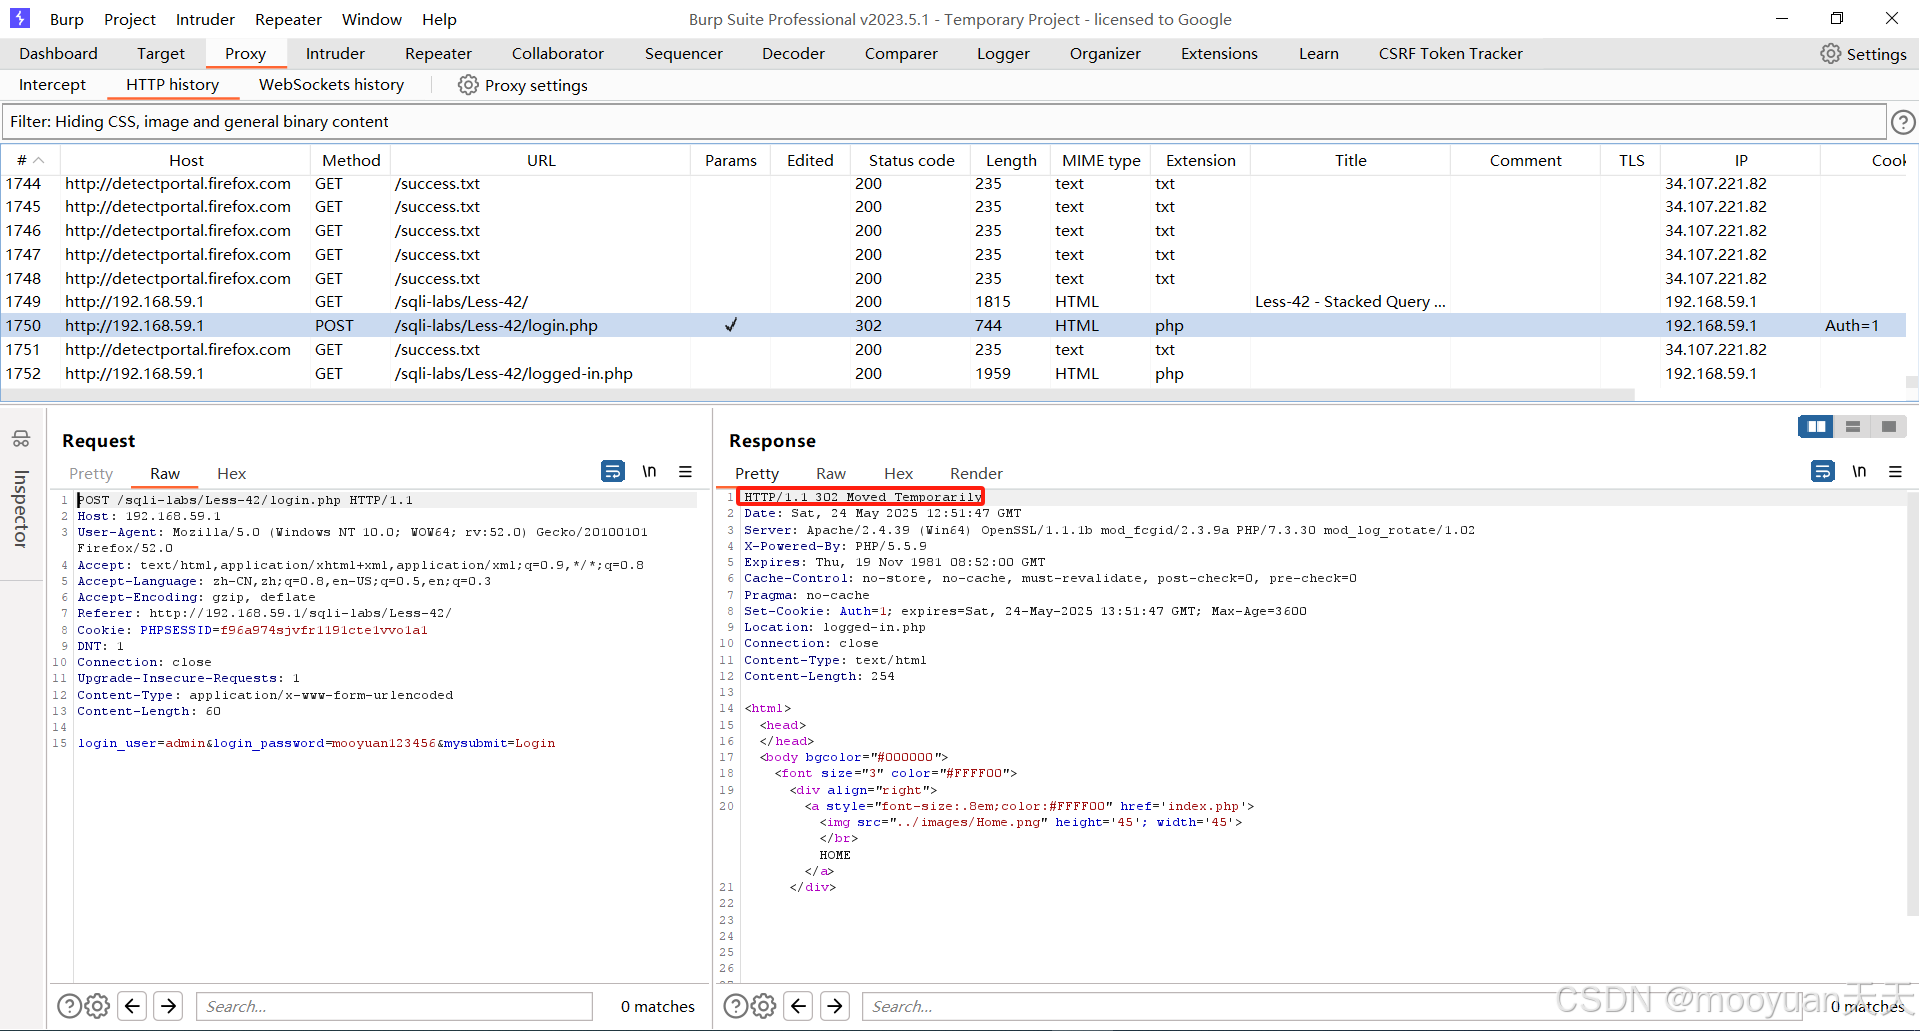
Task: Go to next match in Request search
Action: coord(168,1006)
